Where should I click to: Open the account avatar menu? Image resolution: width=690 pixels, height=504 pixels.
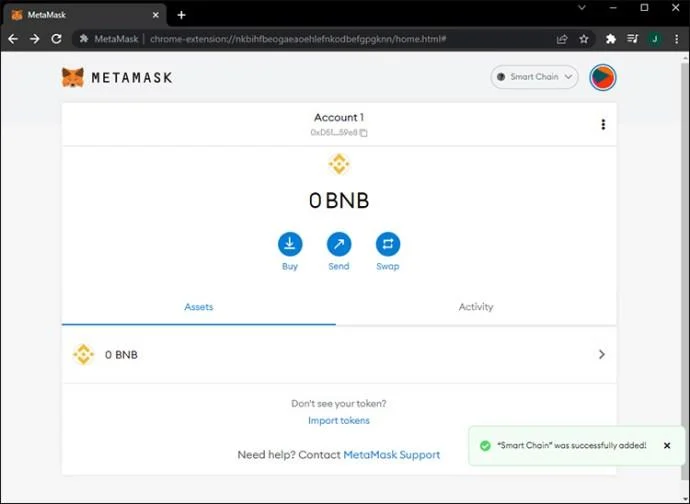[x=602, y=77]
